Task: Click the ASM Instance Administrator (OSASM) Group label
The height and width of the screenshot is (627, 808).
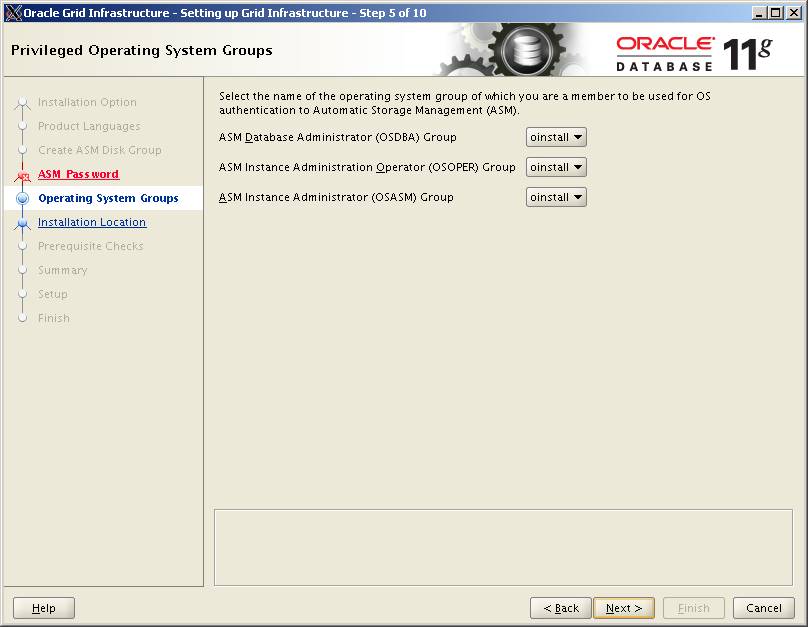Action: (x=336, y=197)
